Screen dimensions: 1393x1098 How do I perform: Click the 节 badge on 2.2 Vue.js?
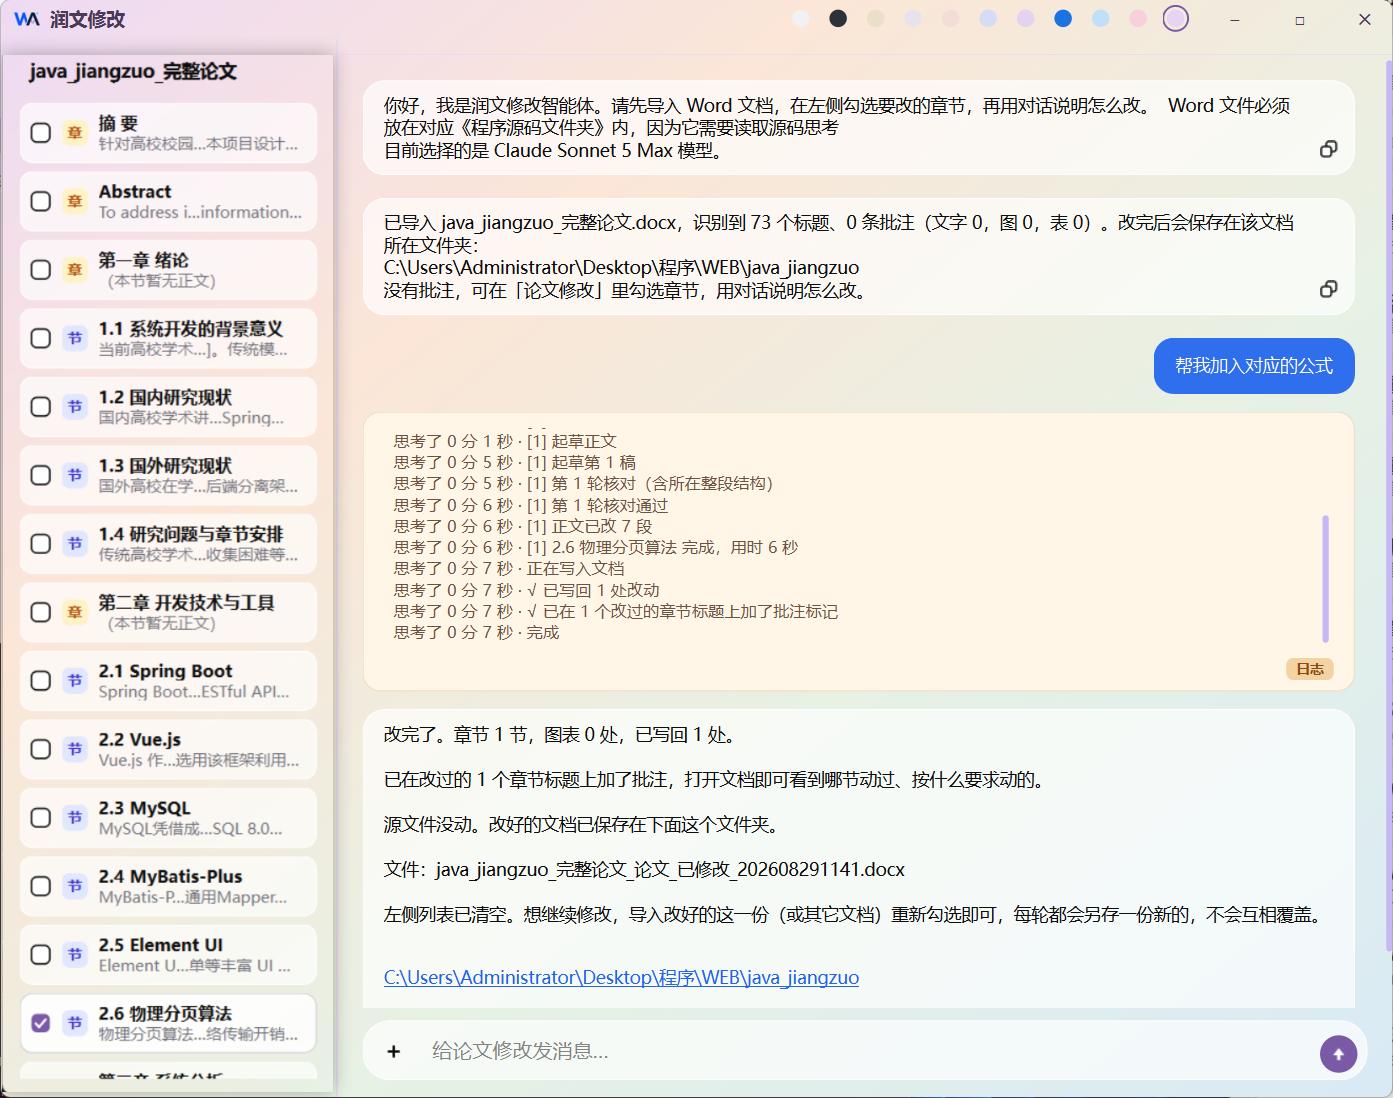(x=75, y=749)
